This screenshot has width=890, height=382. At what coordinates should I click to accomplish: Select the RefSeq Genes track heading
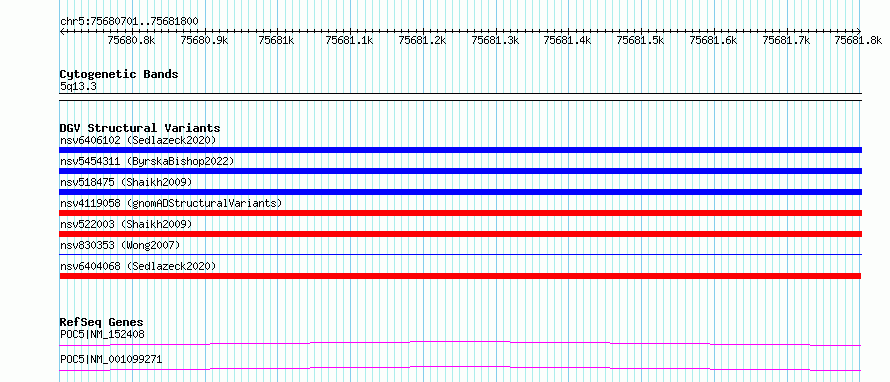(x=102, y=322)
